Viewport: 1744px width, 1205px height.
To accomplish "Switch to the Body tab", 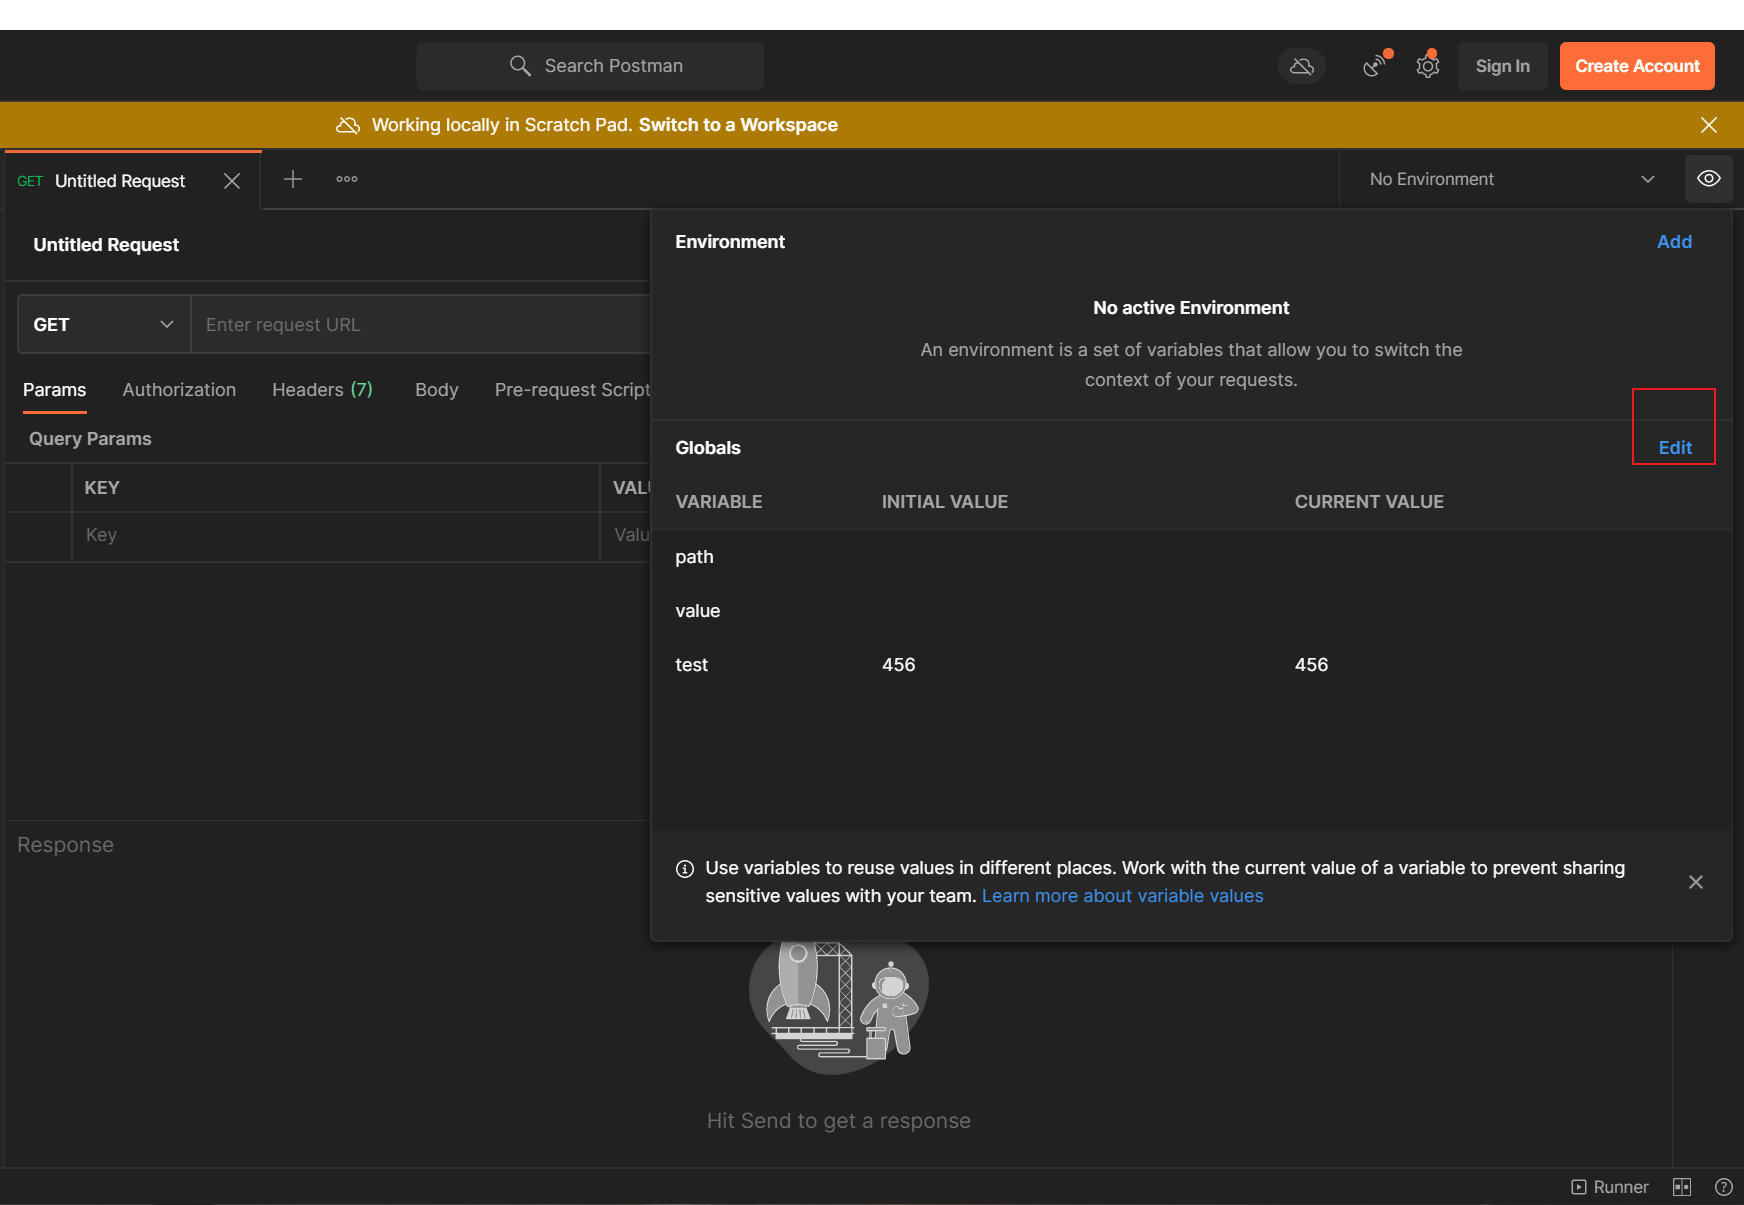I will click(437, 390).
